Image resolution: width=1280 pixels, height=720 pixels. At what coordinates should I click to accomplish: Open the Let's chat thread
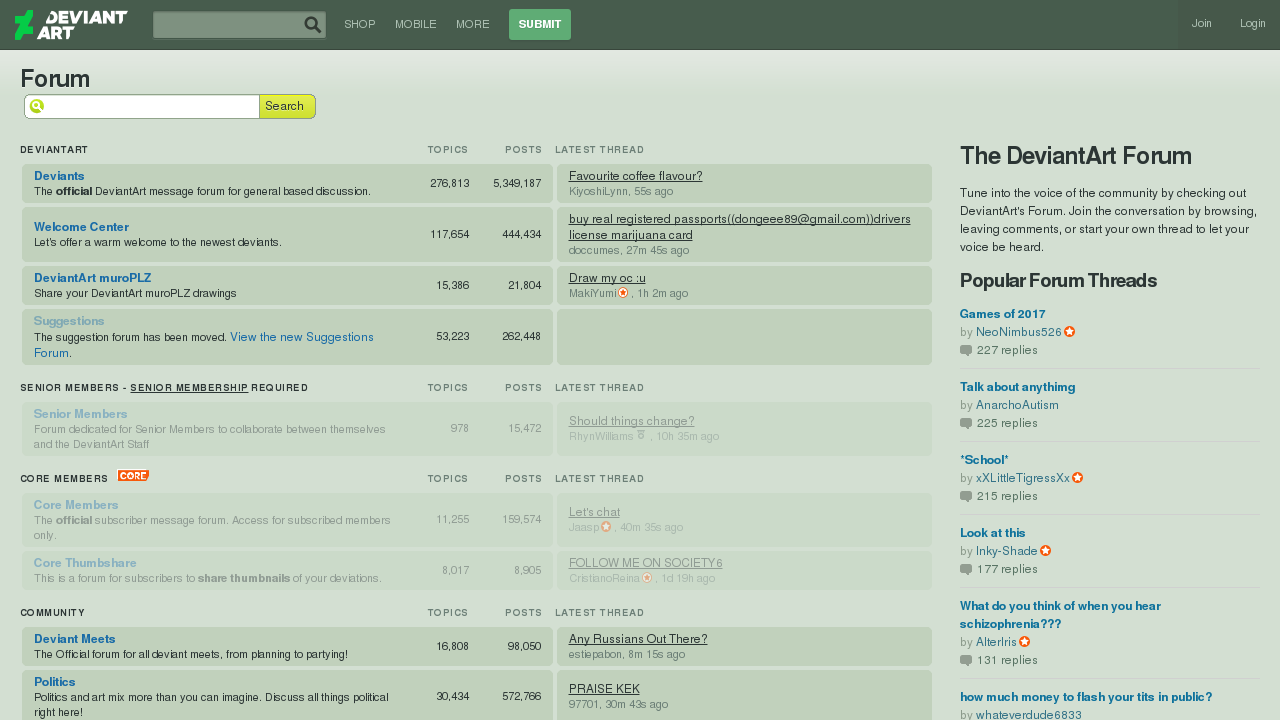click(x=594, y=512)
